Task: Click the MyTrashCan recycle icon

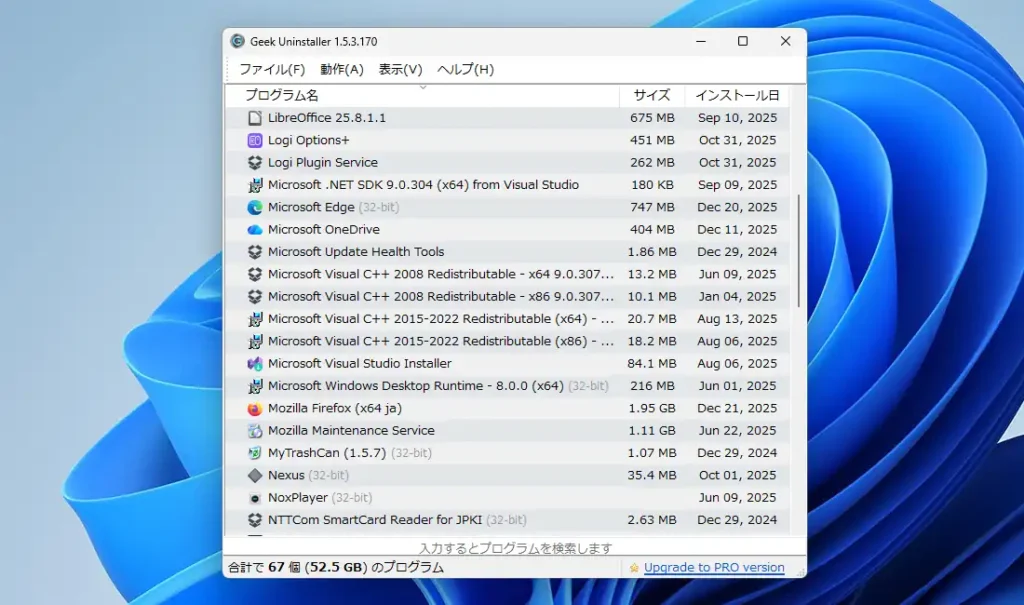Action: [x=255, y=452]
